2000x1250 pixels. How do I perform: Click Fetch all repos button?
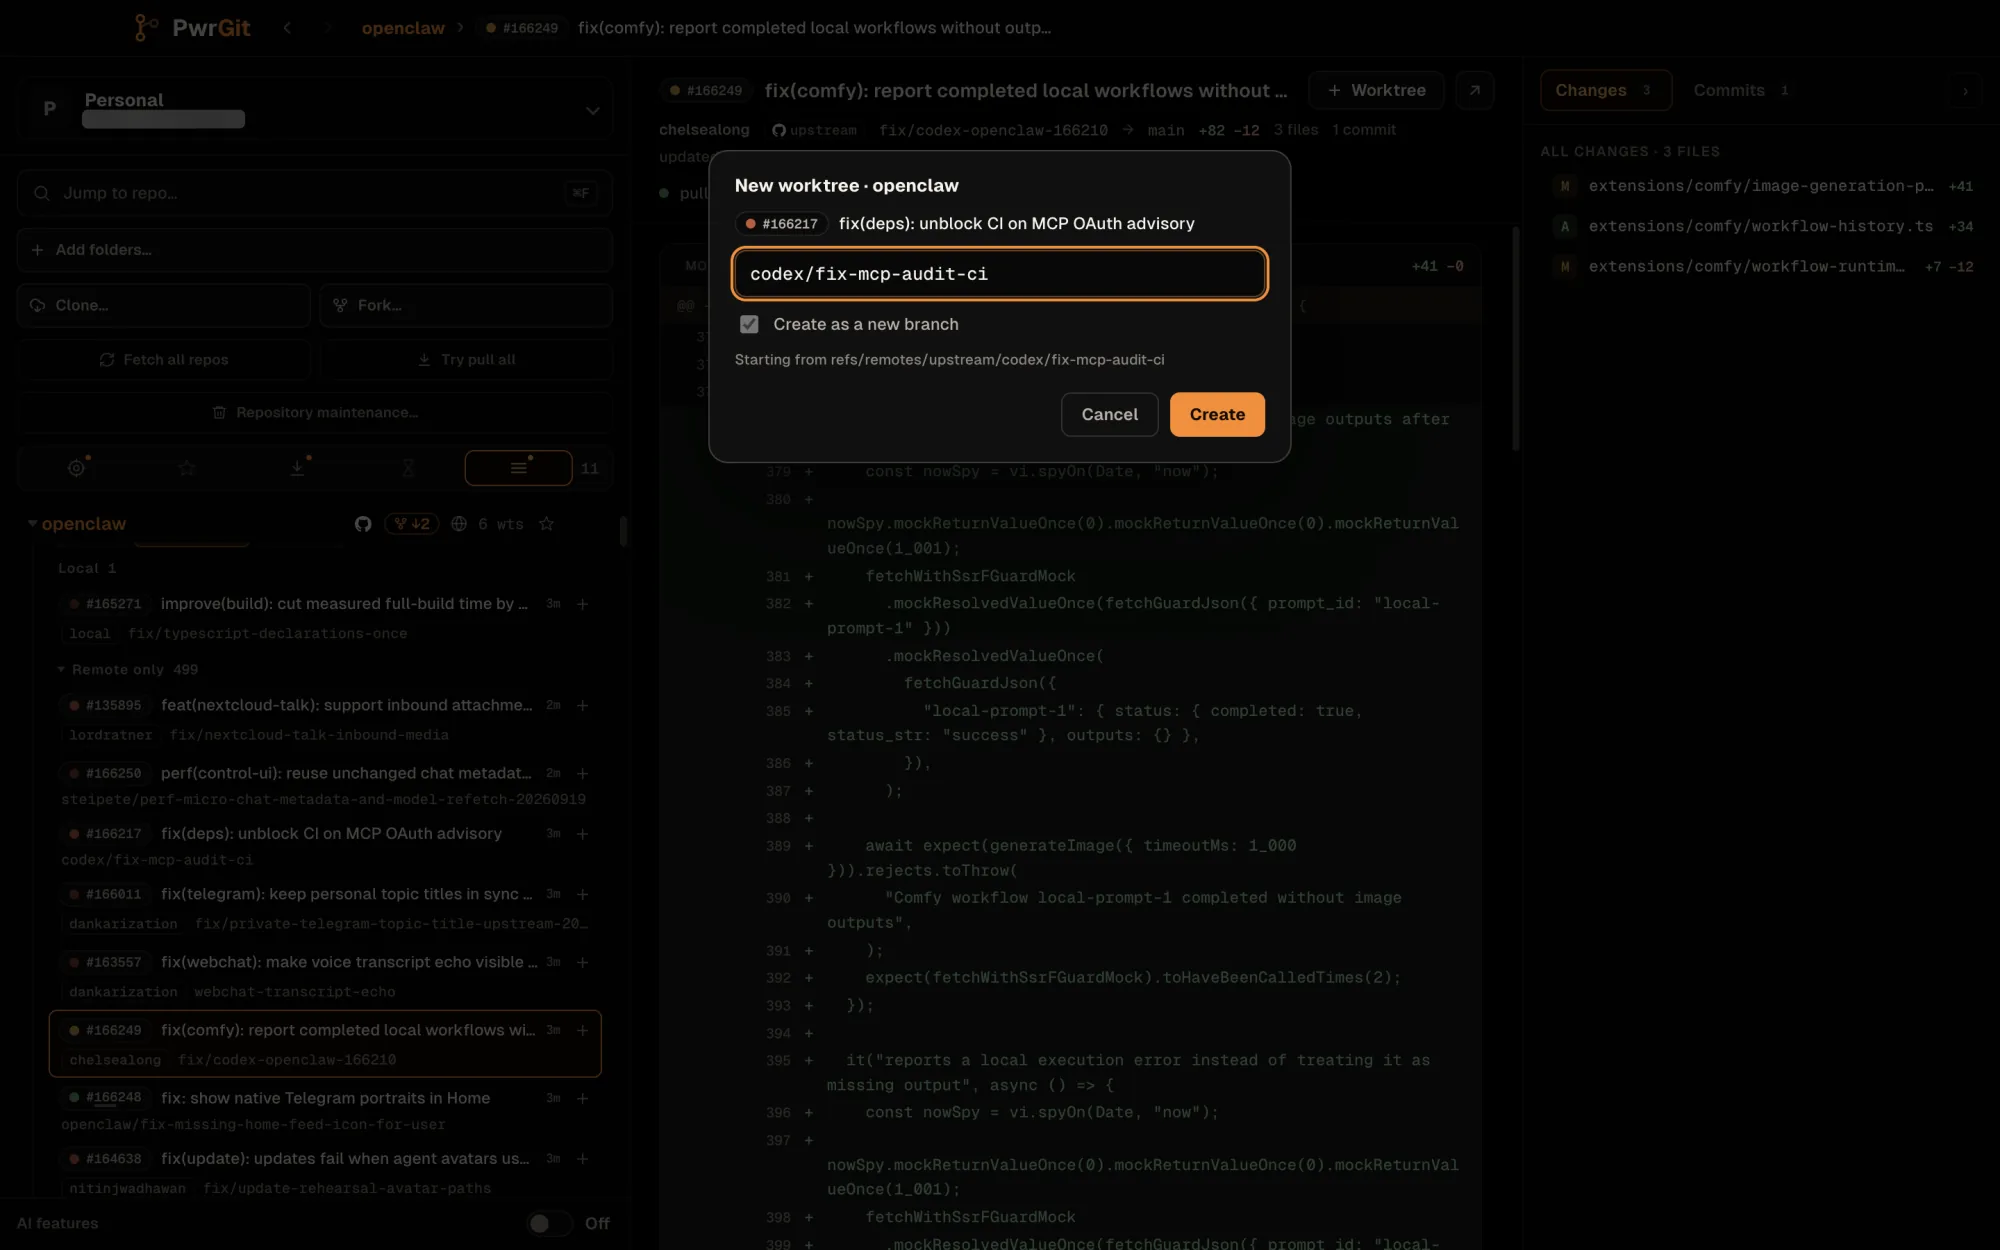pyautogui.click(x=164, y=359)
